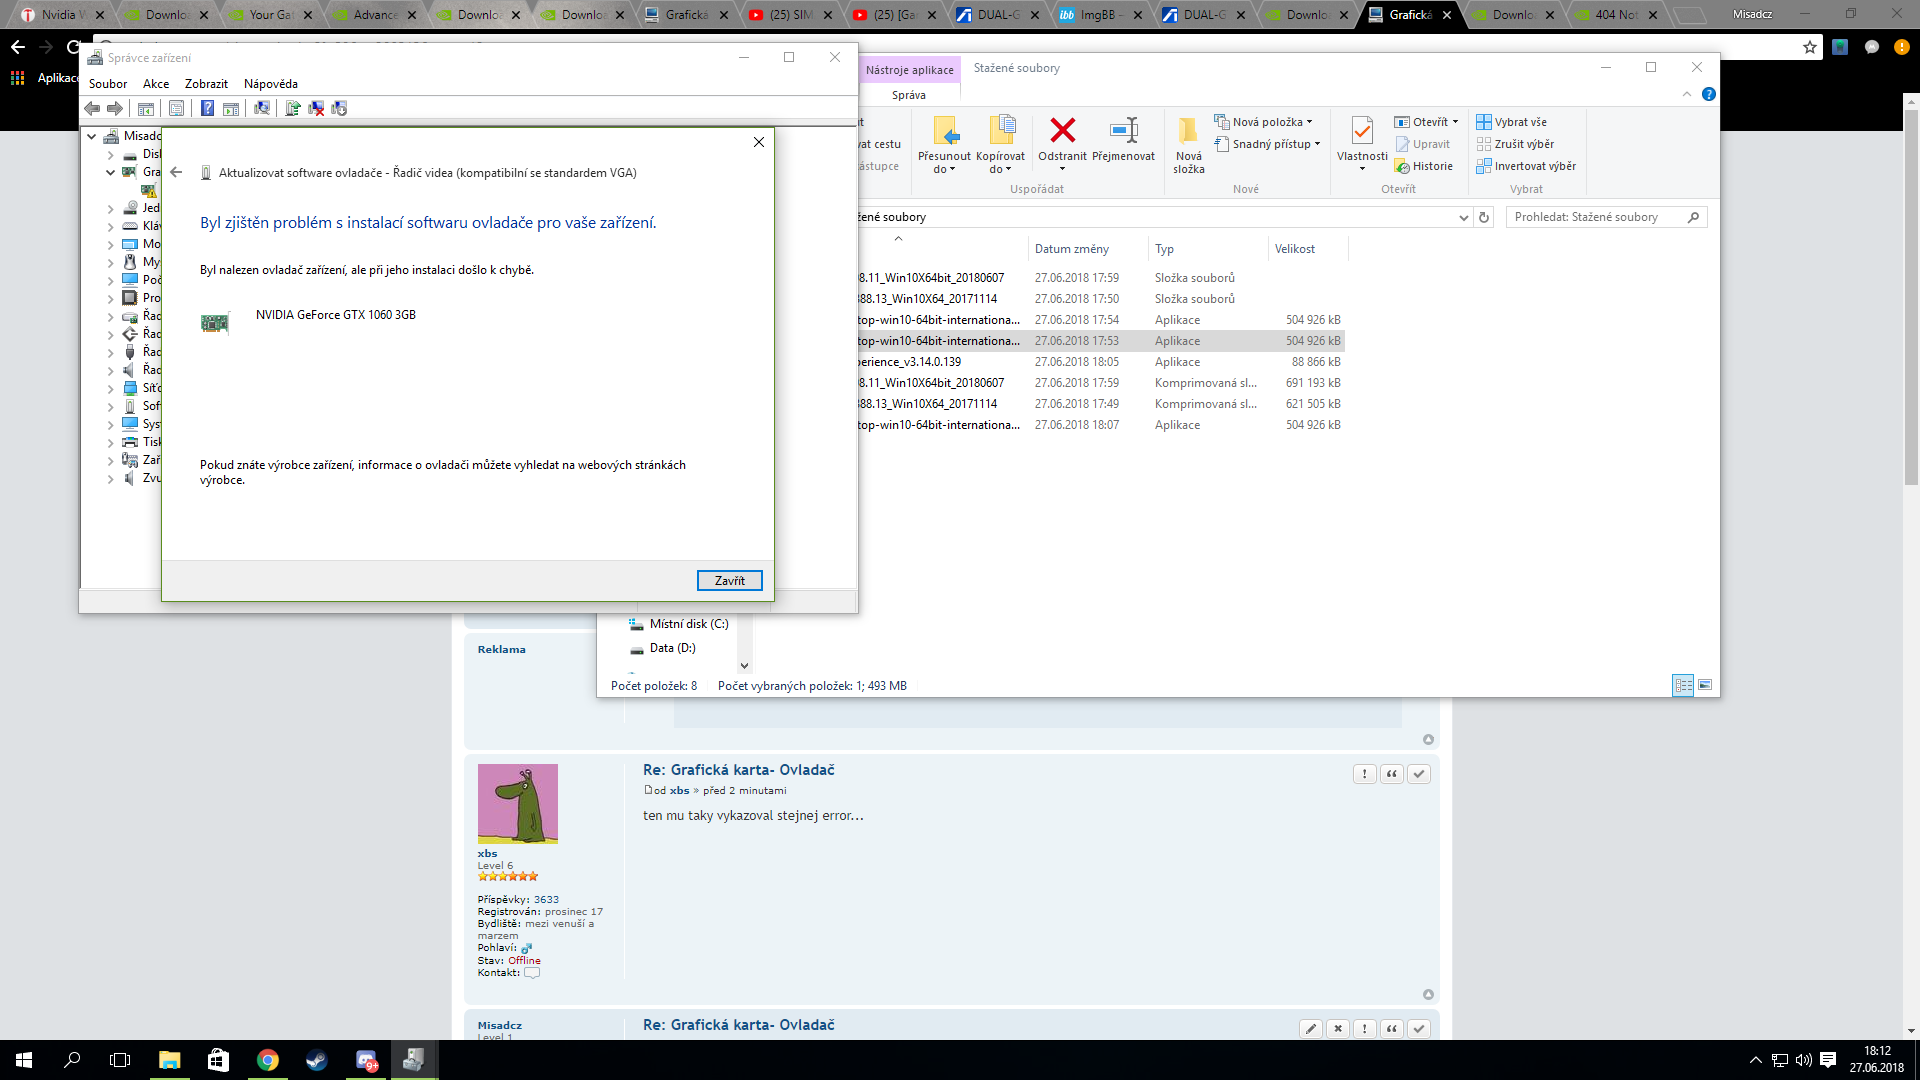Open the Kopírovat do dropdown
Viewport: 1920px width, 1080px height.
pos(1000,145)
